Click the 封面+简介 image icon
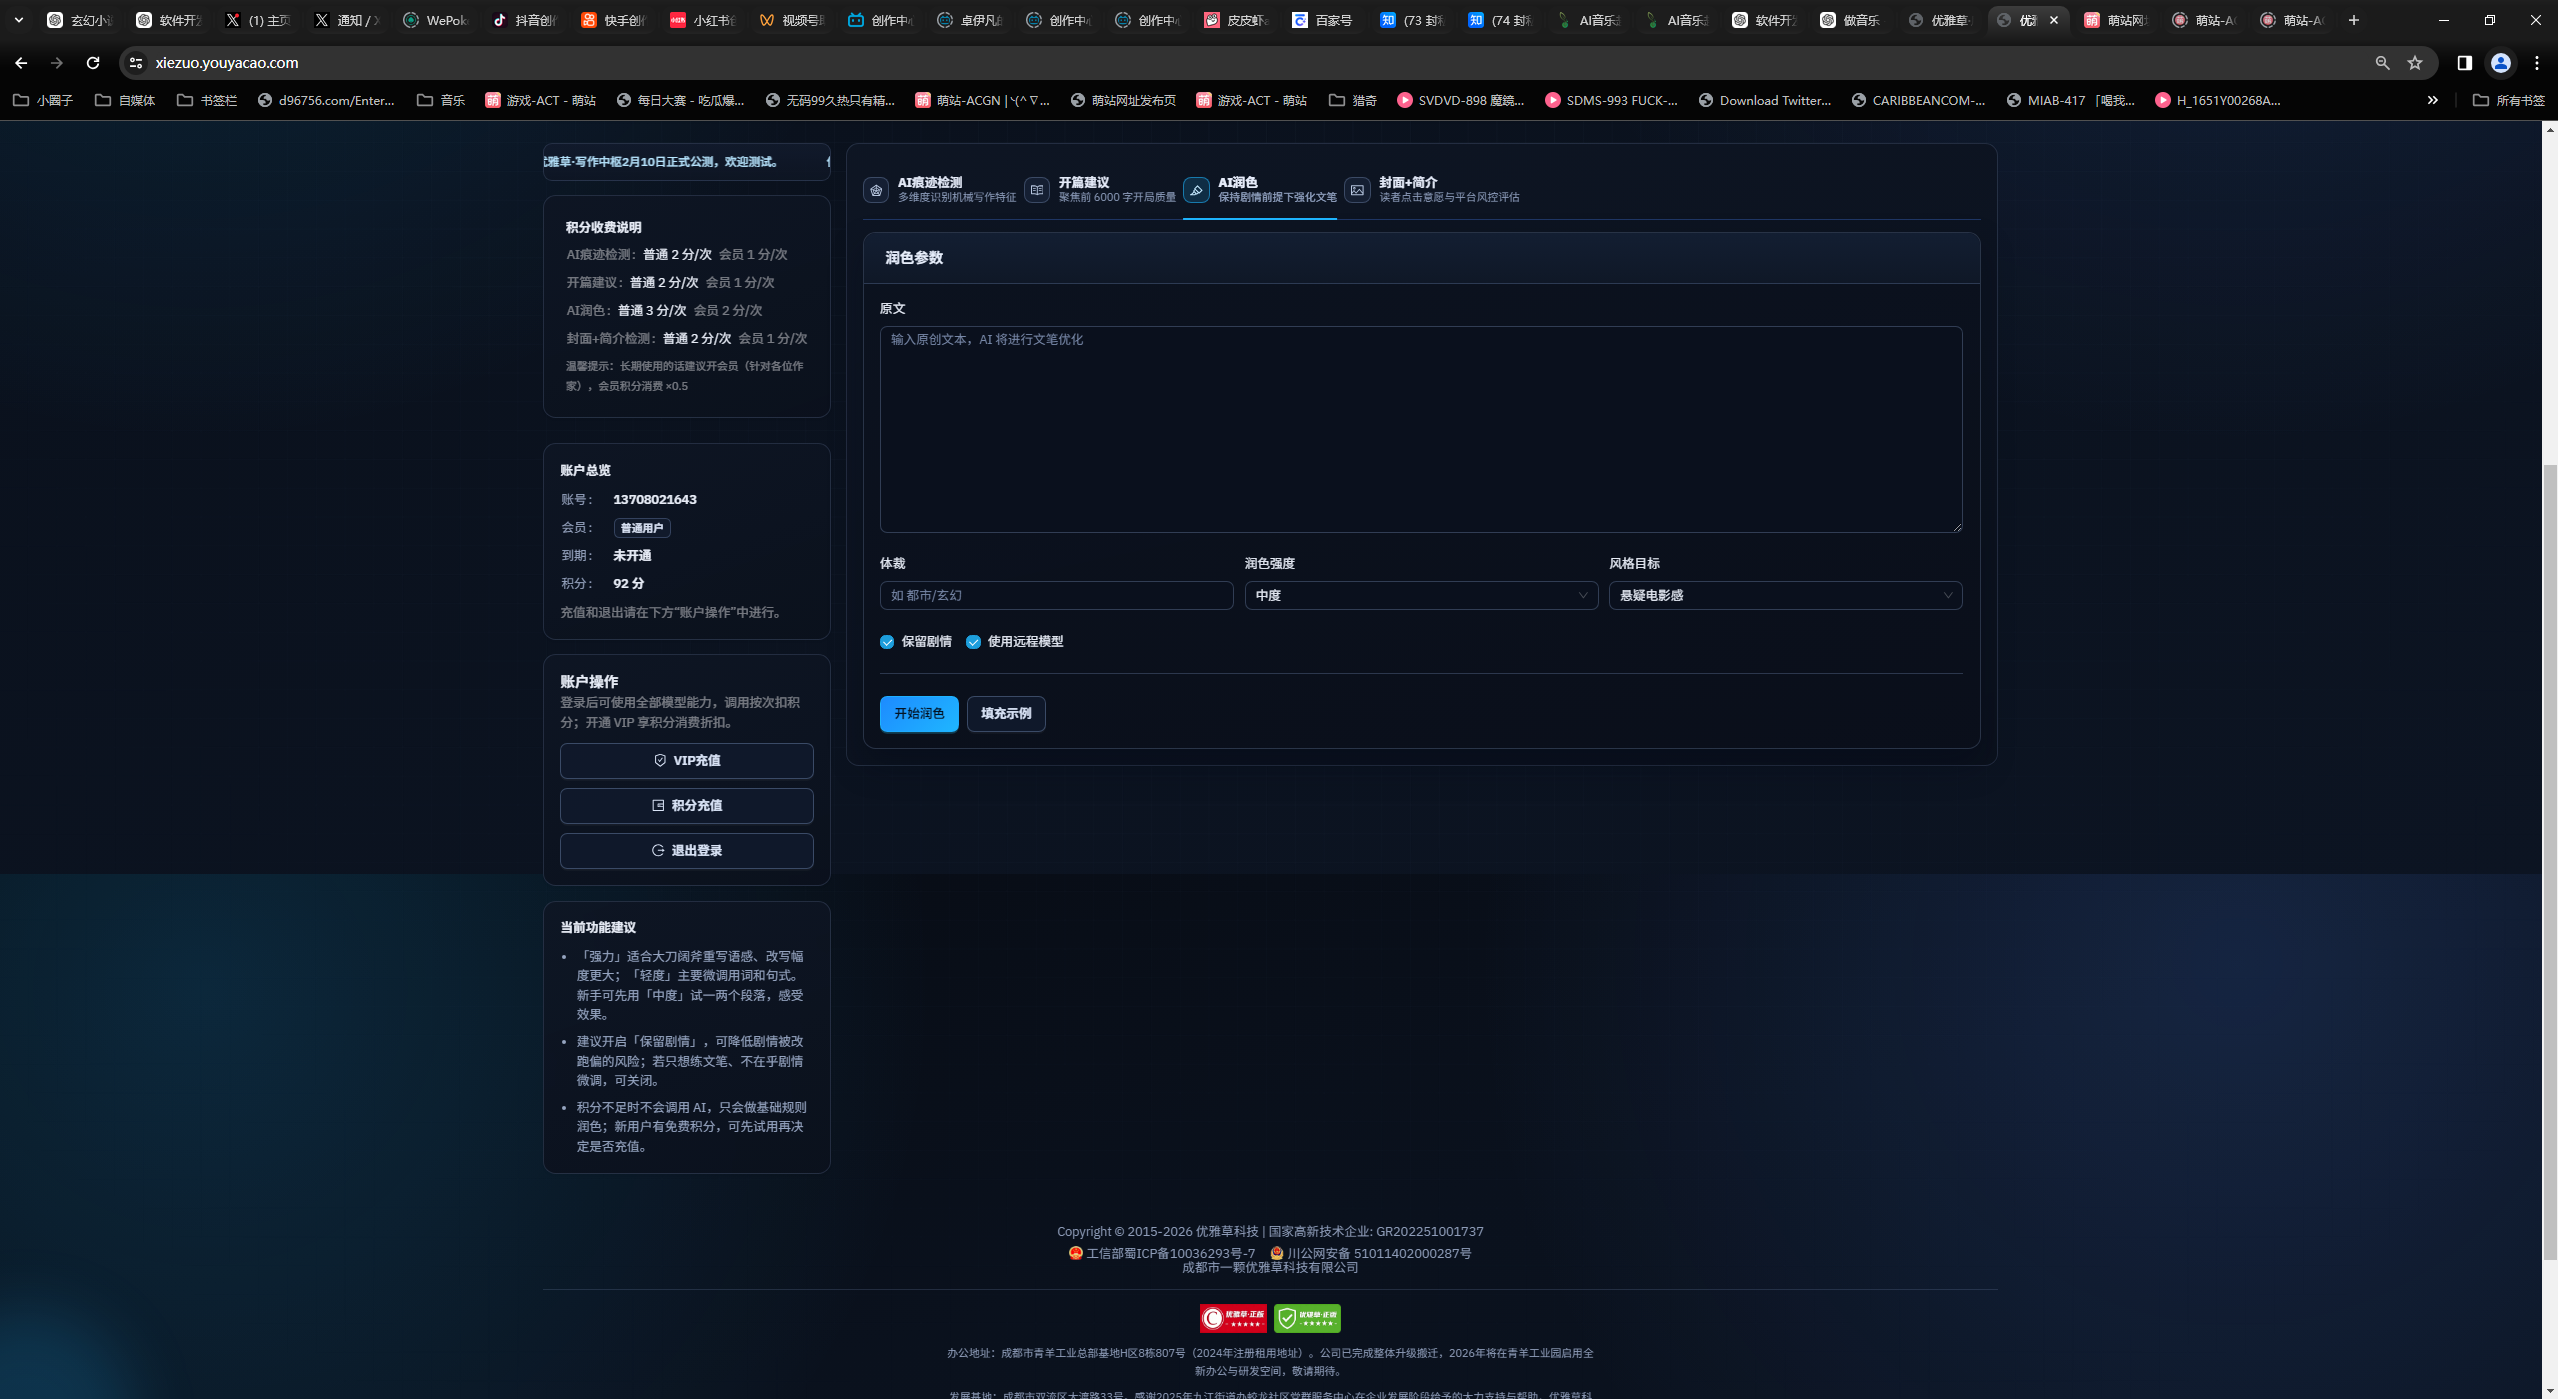The image size is (2558, 1399). 1357,190
